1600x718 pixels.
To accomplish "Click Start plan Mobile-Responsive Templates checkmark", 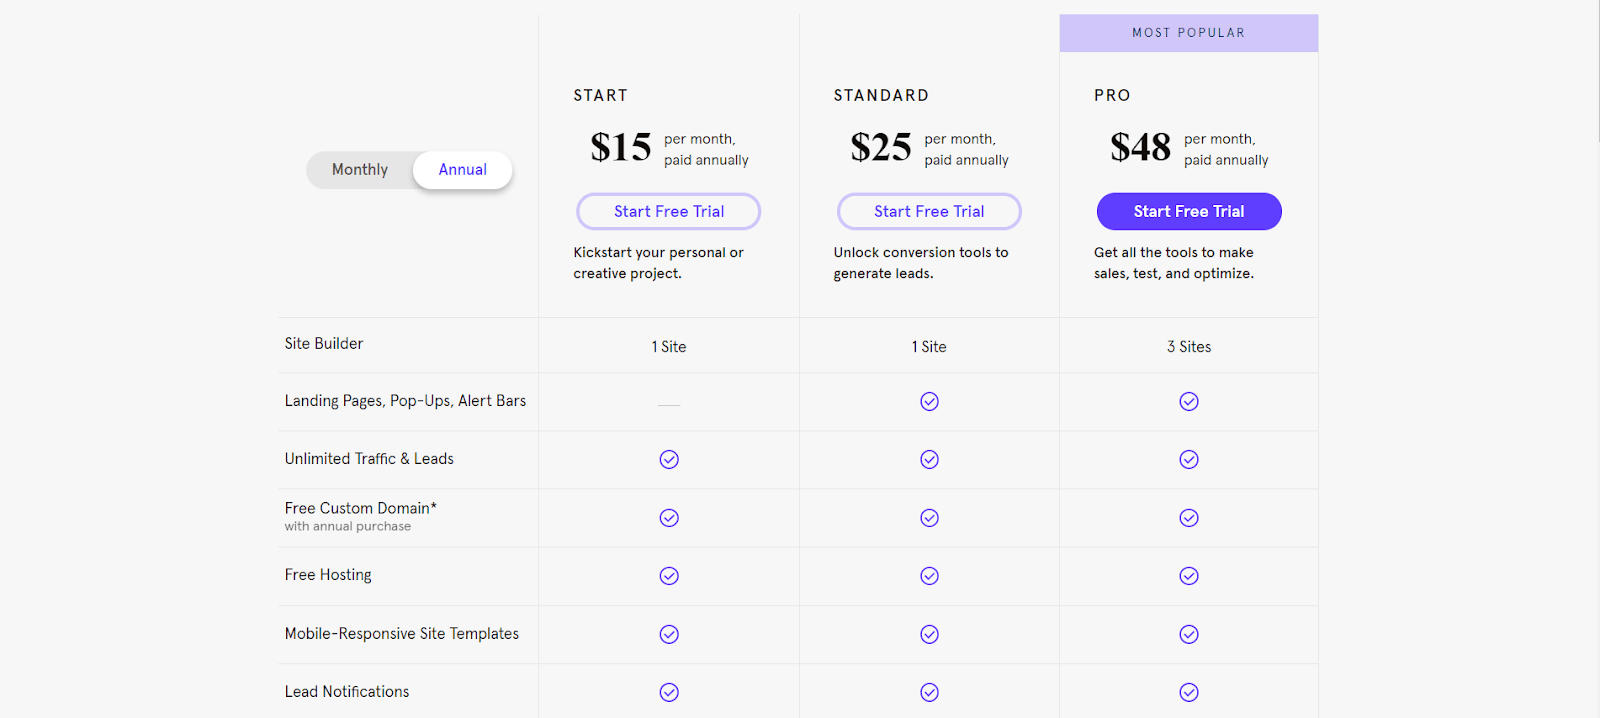I will (669, 634).
